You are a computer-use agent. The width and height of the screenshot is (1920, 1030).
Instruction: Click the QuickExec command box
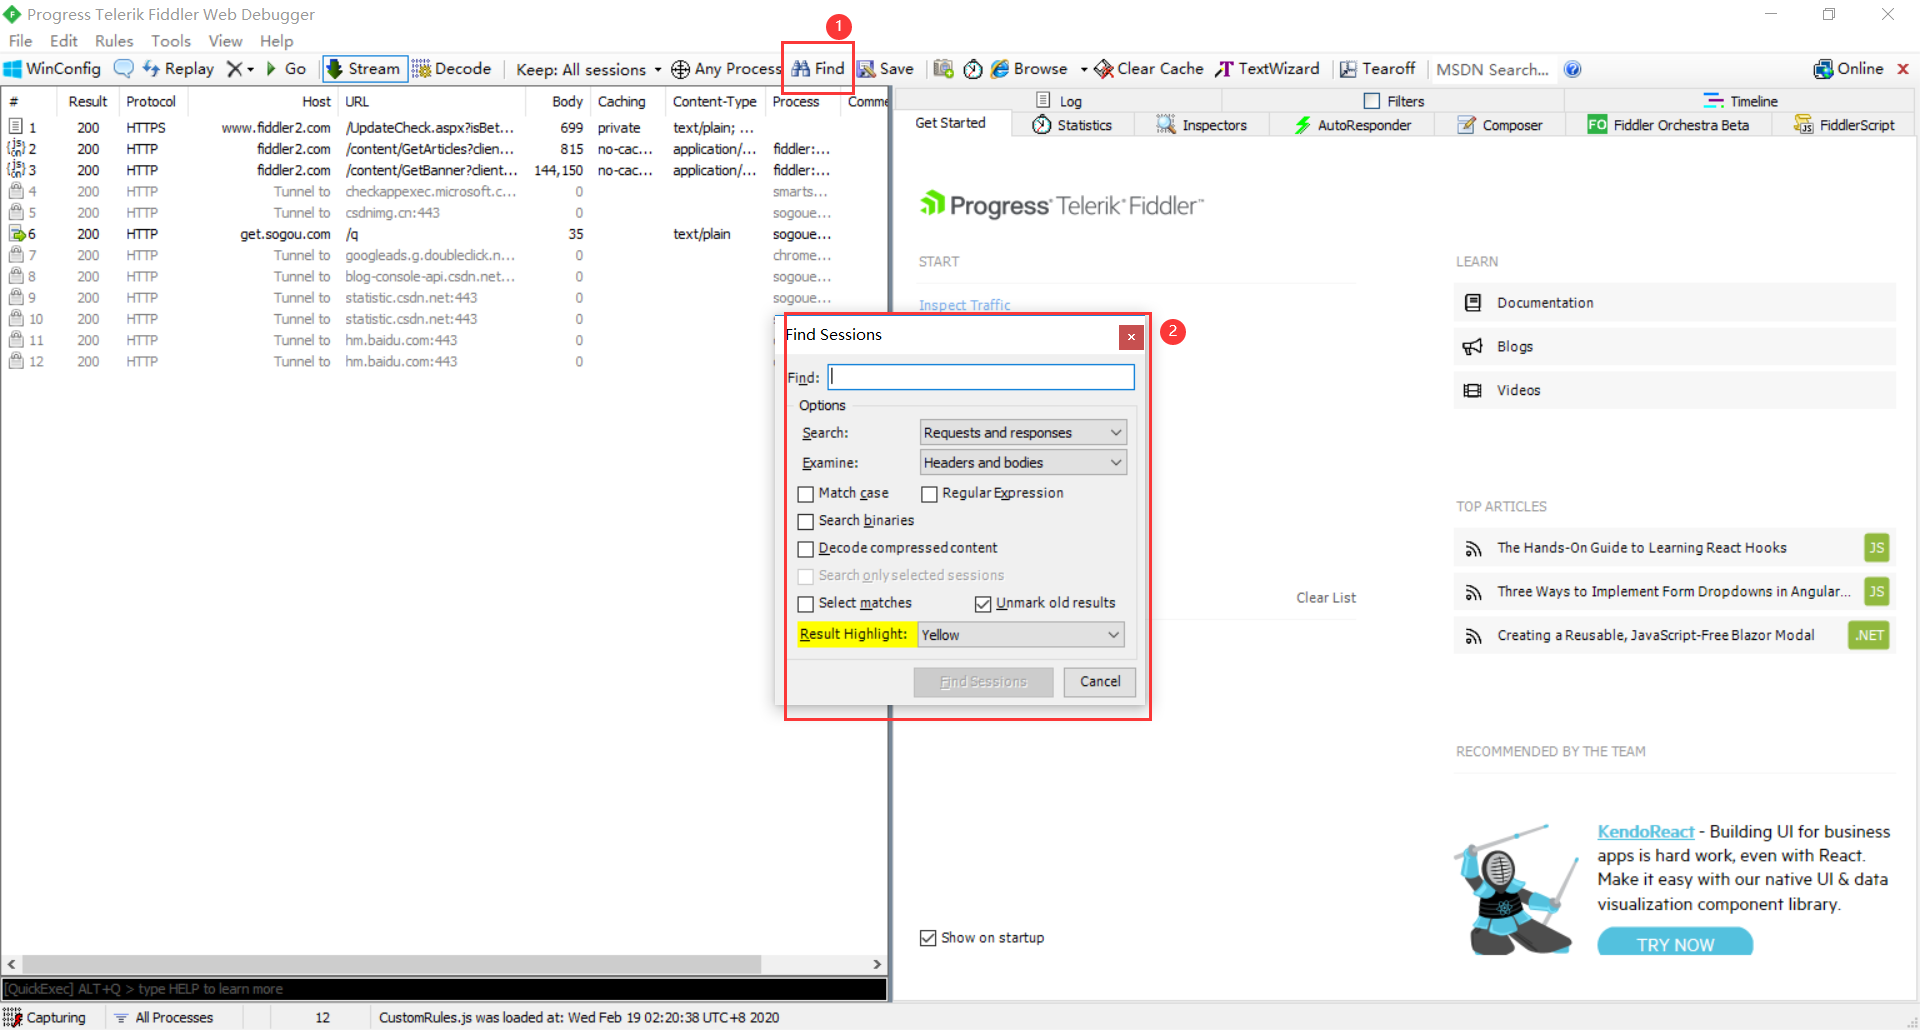[x=444, y=989]
